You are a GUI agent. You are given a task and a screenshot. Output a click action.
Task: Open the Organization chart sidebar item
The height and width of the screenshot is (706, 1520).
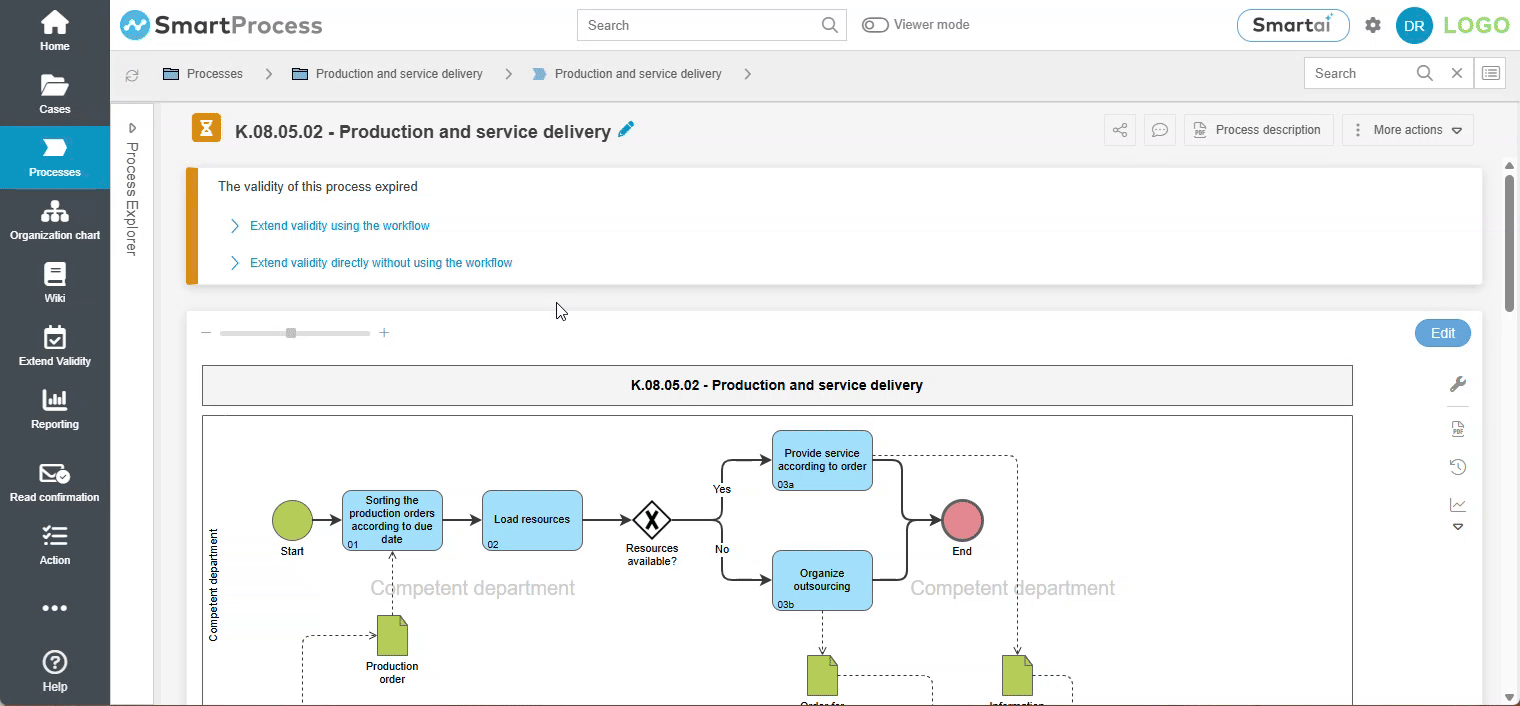pyautogui.click(x=54, y=220)
